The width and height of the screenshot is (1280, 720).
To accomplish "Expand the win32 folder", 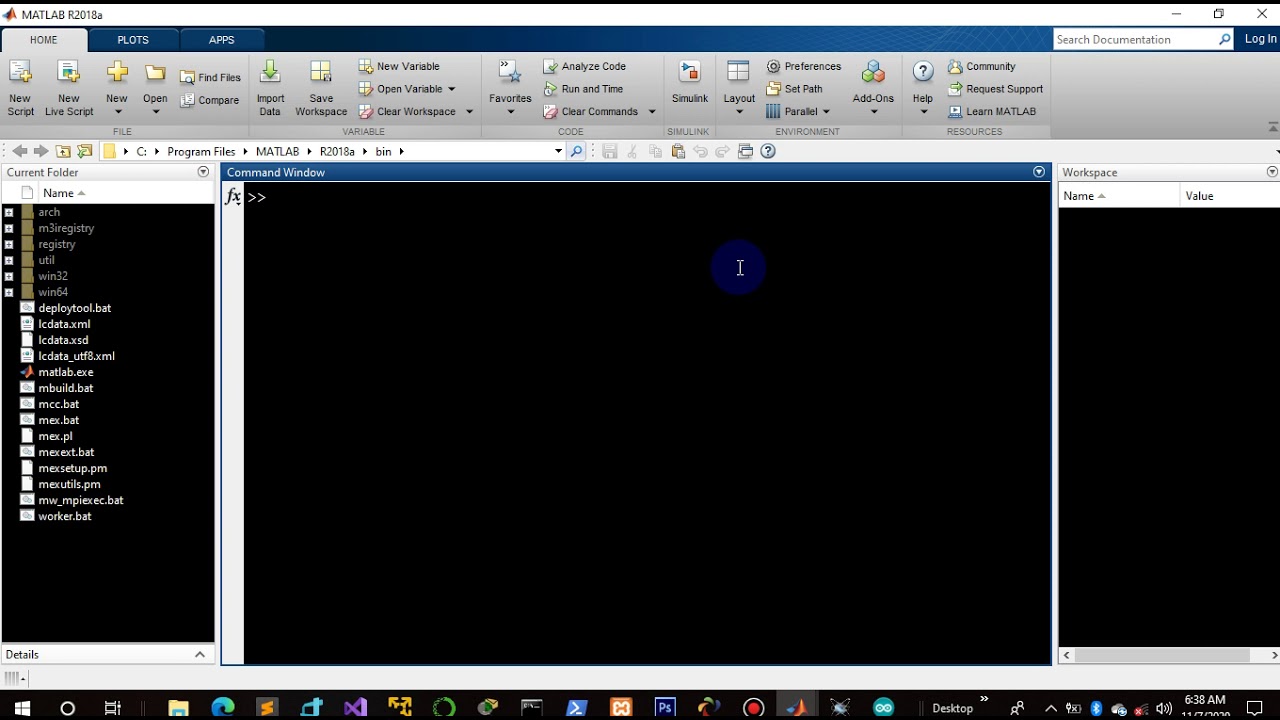I will (x=9, y=276).
